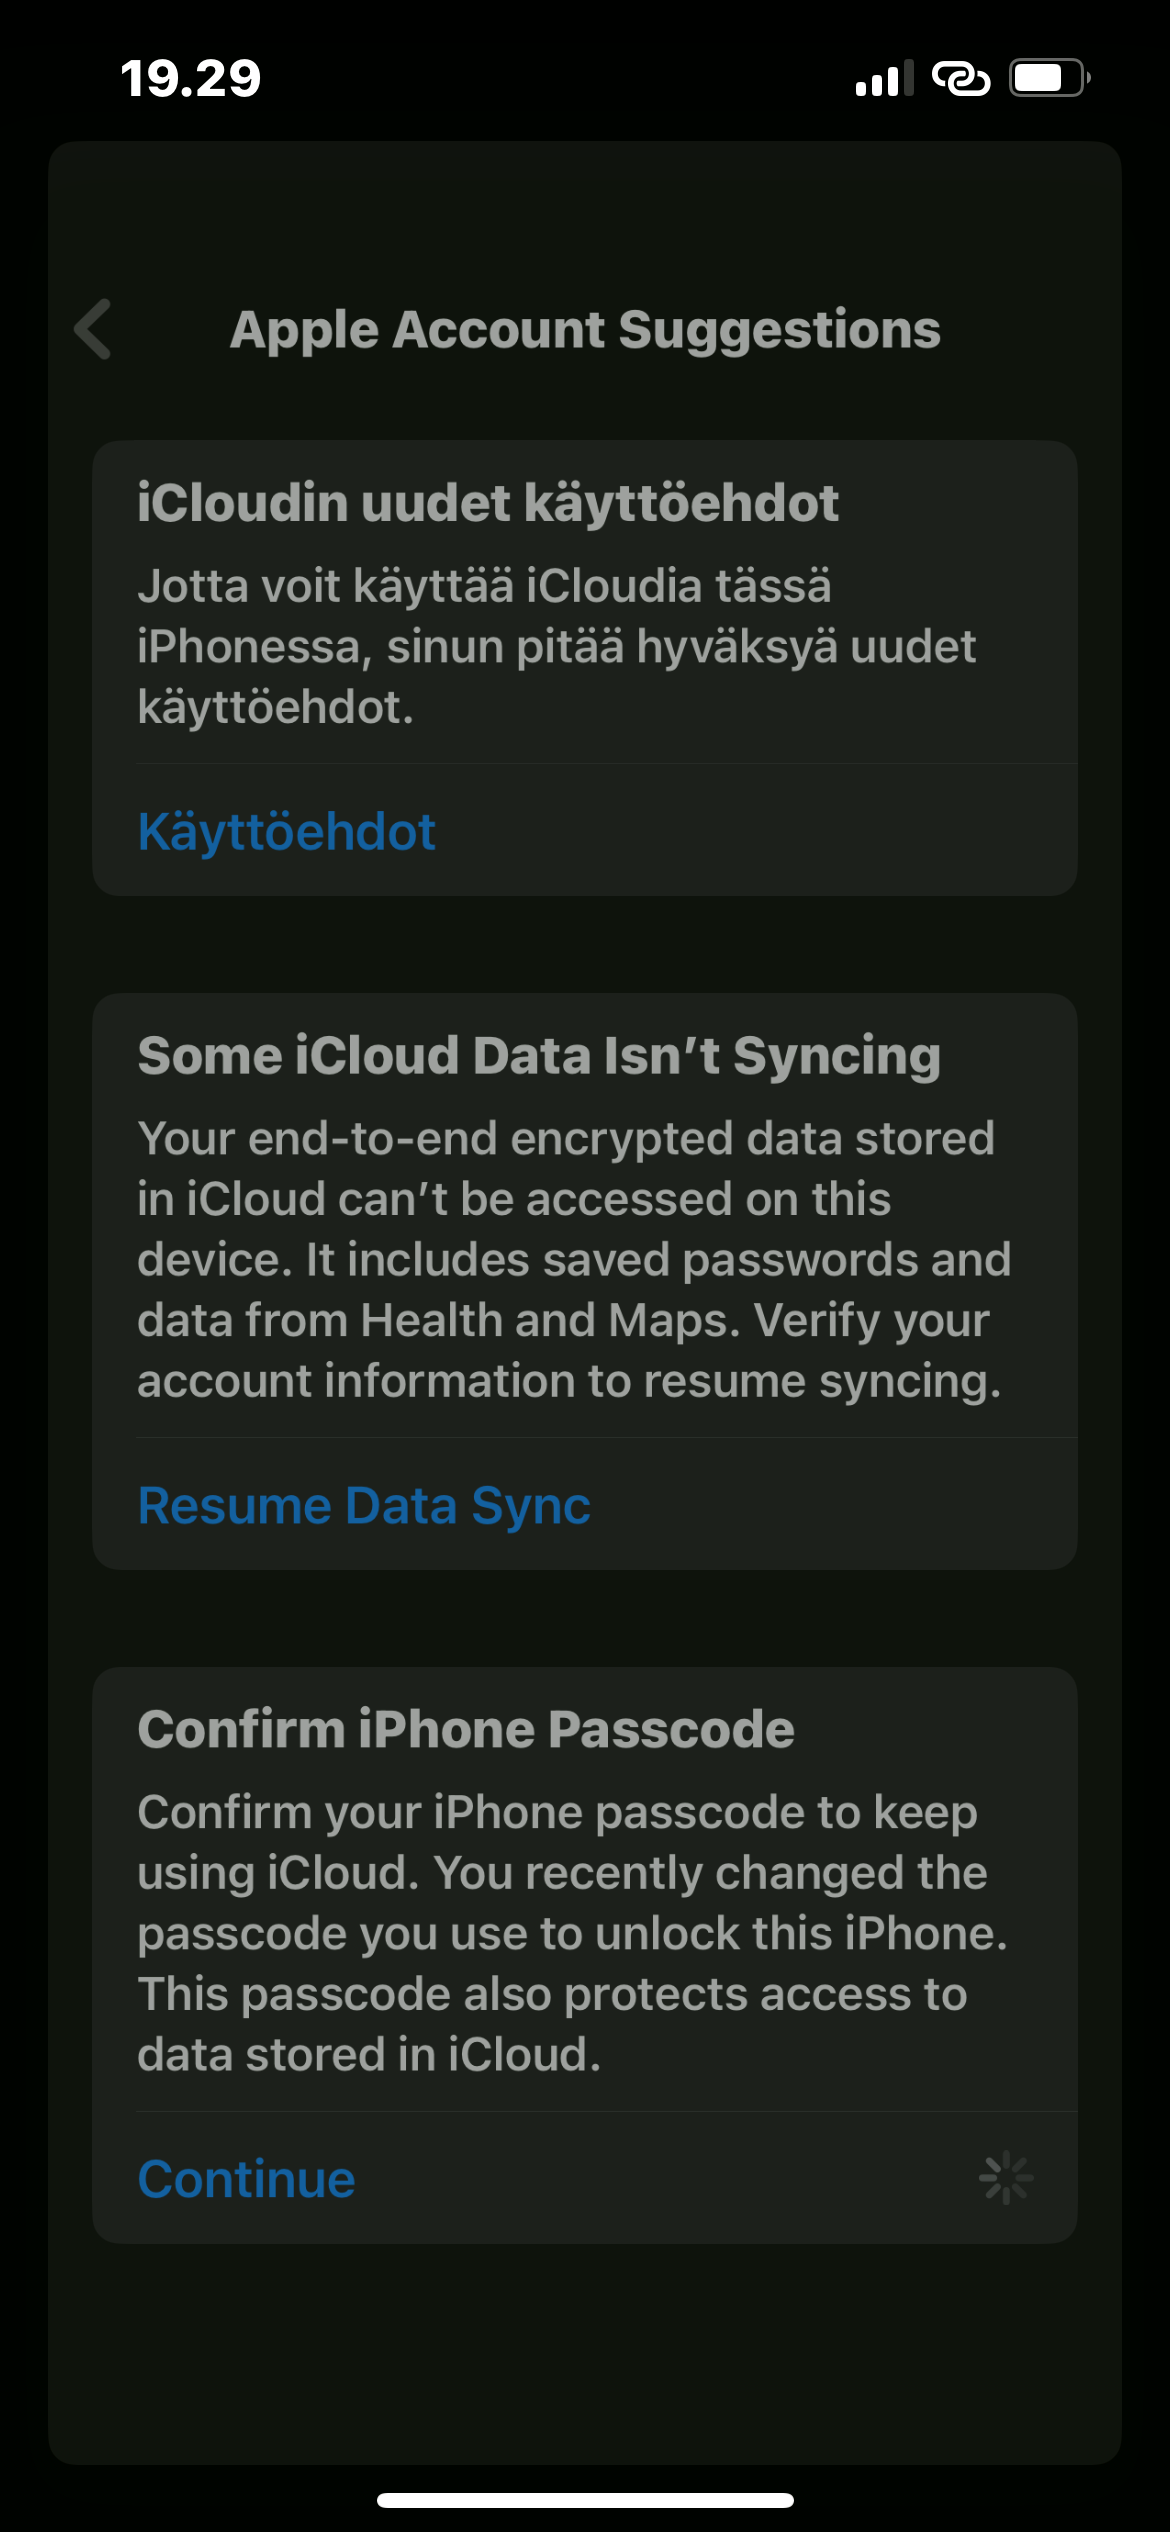Select the Confirm iPhone Passcode heading
The width and height of the screenshot is (1170, 2532).
coord(466,1730)
